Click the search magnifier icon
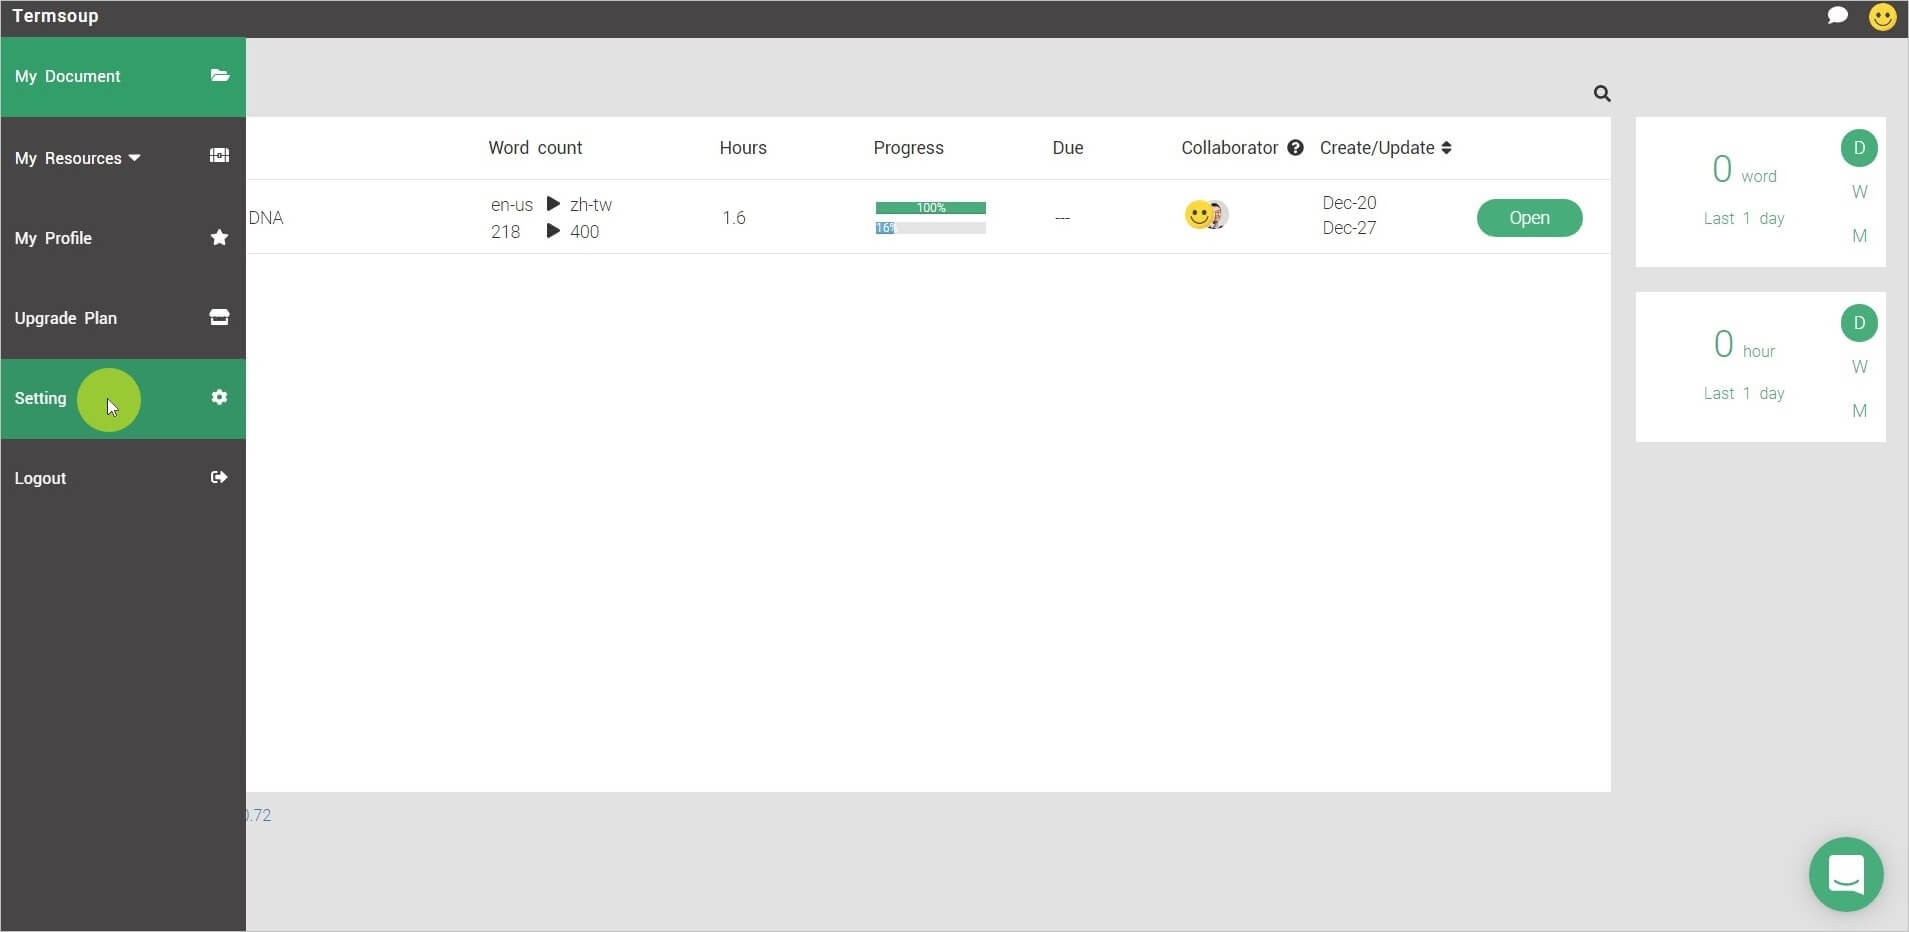 pos(1602,93)
